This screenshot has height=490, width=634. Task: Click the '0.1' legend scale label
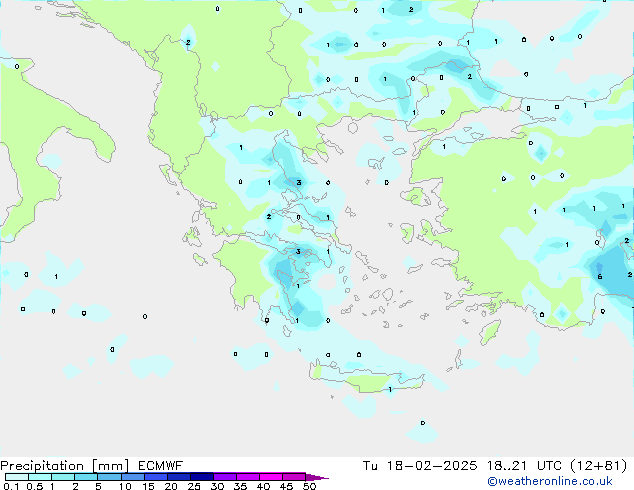click(x=11, y=486)
